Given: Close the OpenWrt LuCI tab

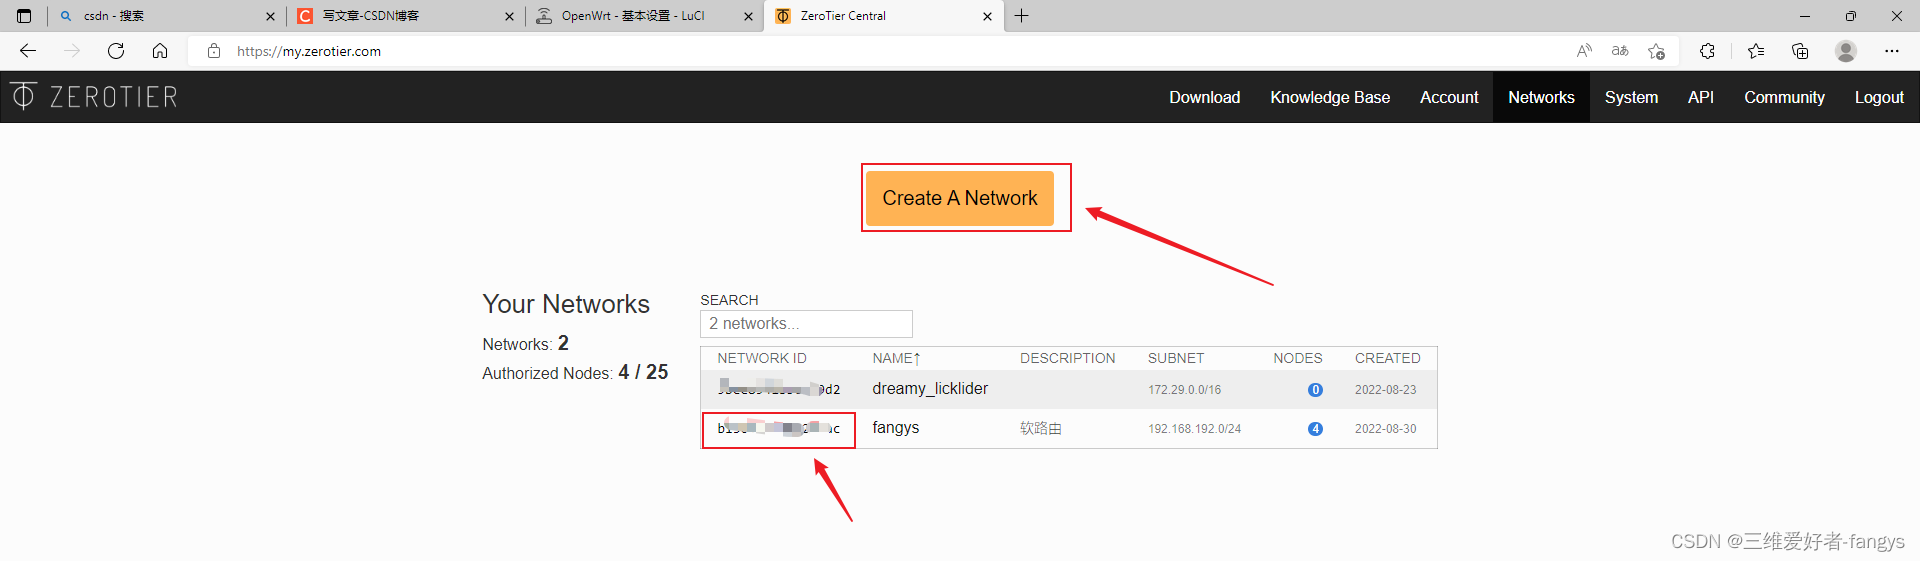Looking at the screenshot, I should (x=748, y=16).
